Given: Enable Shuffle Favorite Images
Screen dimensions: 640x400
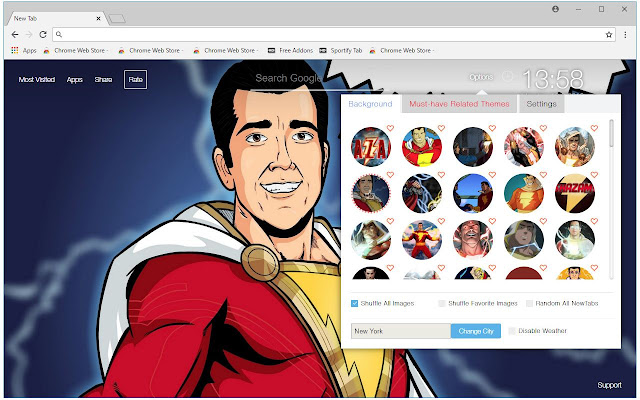Looking at the screenshot, I should (442, 303).
